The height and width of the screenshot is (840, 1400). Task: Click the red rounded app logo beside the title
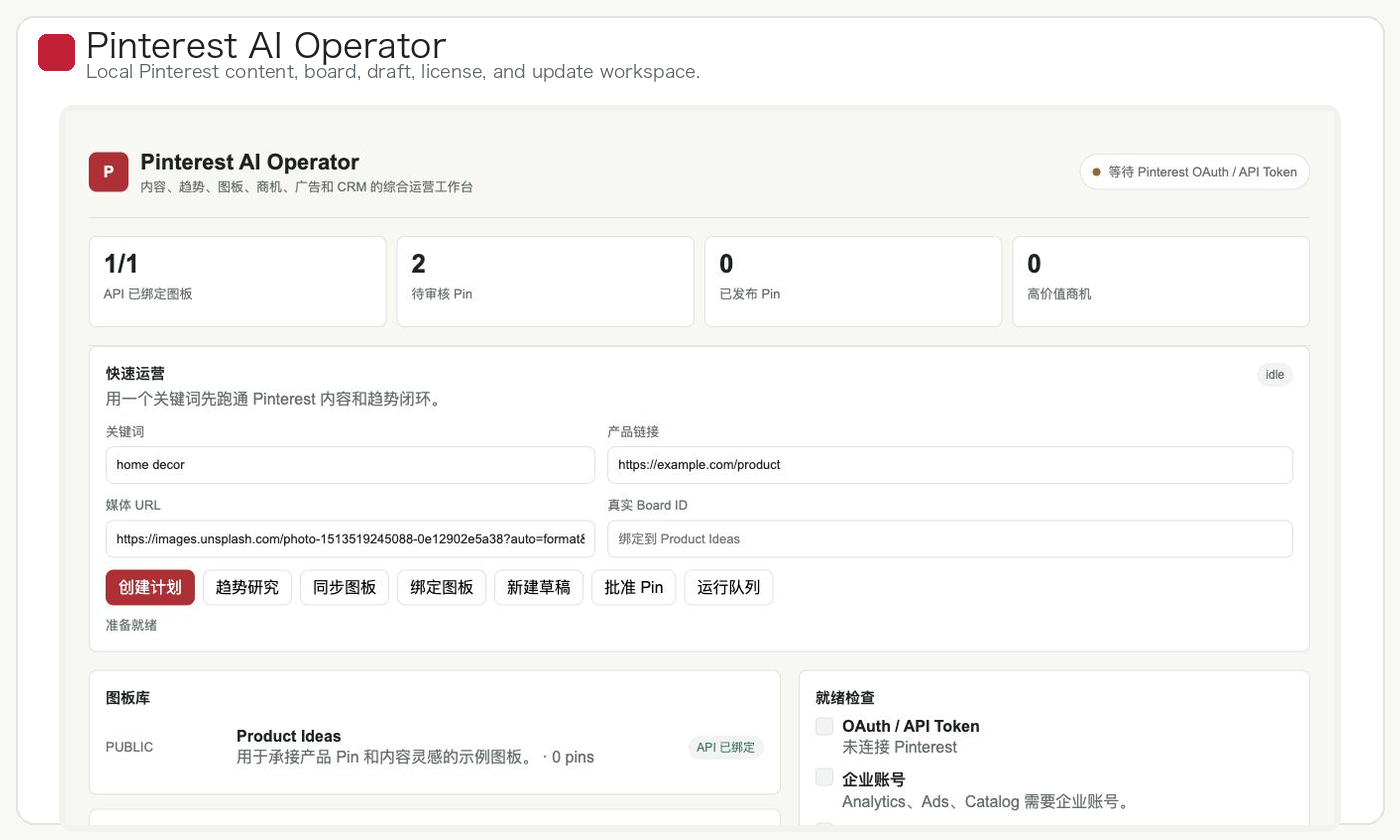click(x=56, y=53)
